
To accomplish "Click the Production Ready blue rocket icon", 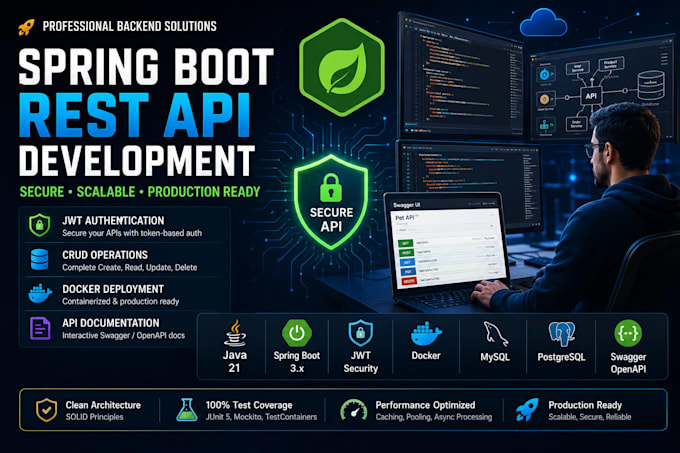I will (x=527, y=410).
